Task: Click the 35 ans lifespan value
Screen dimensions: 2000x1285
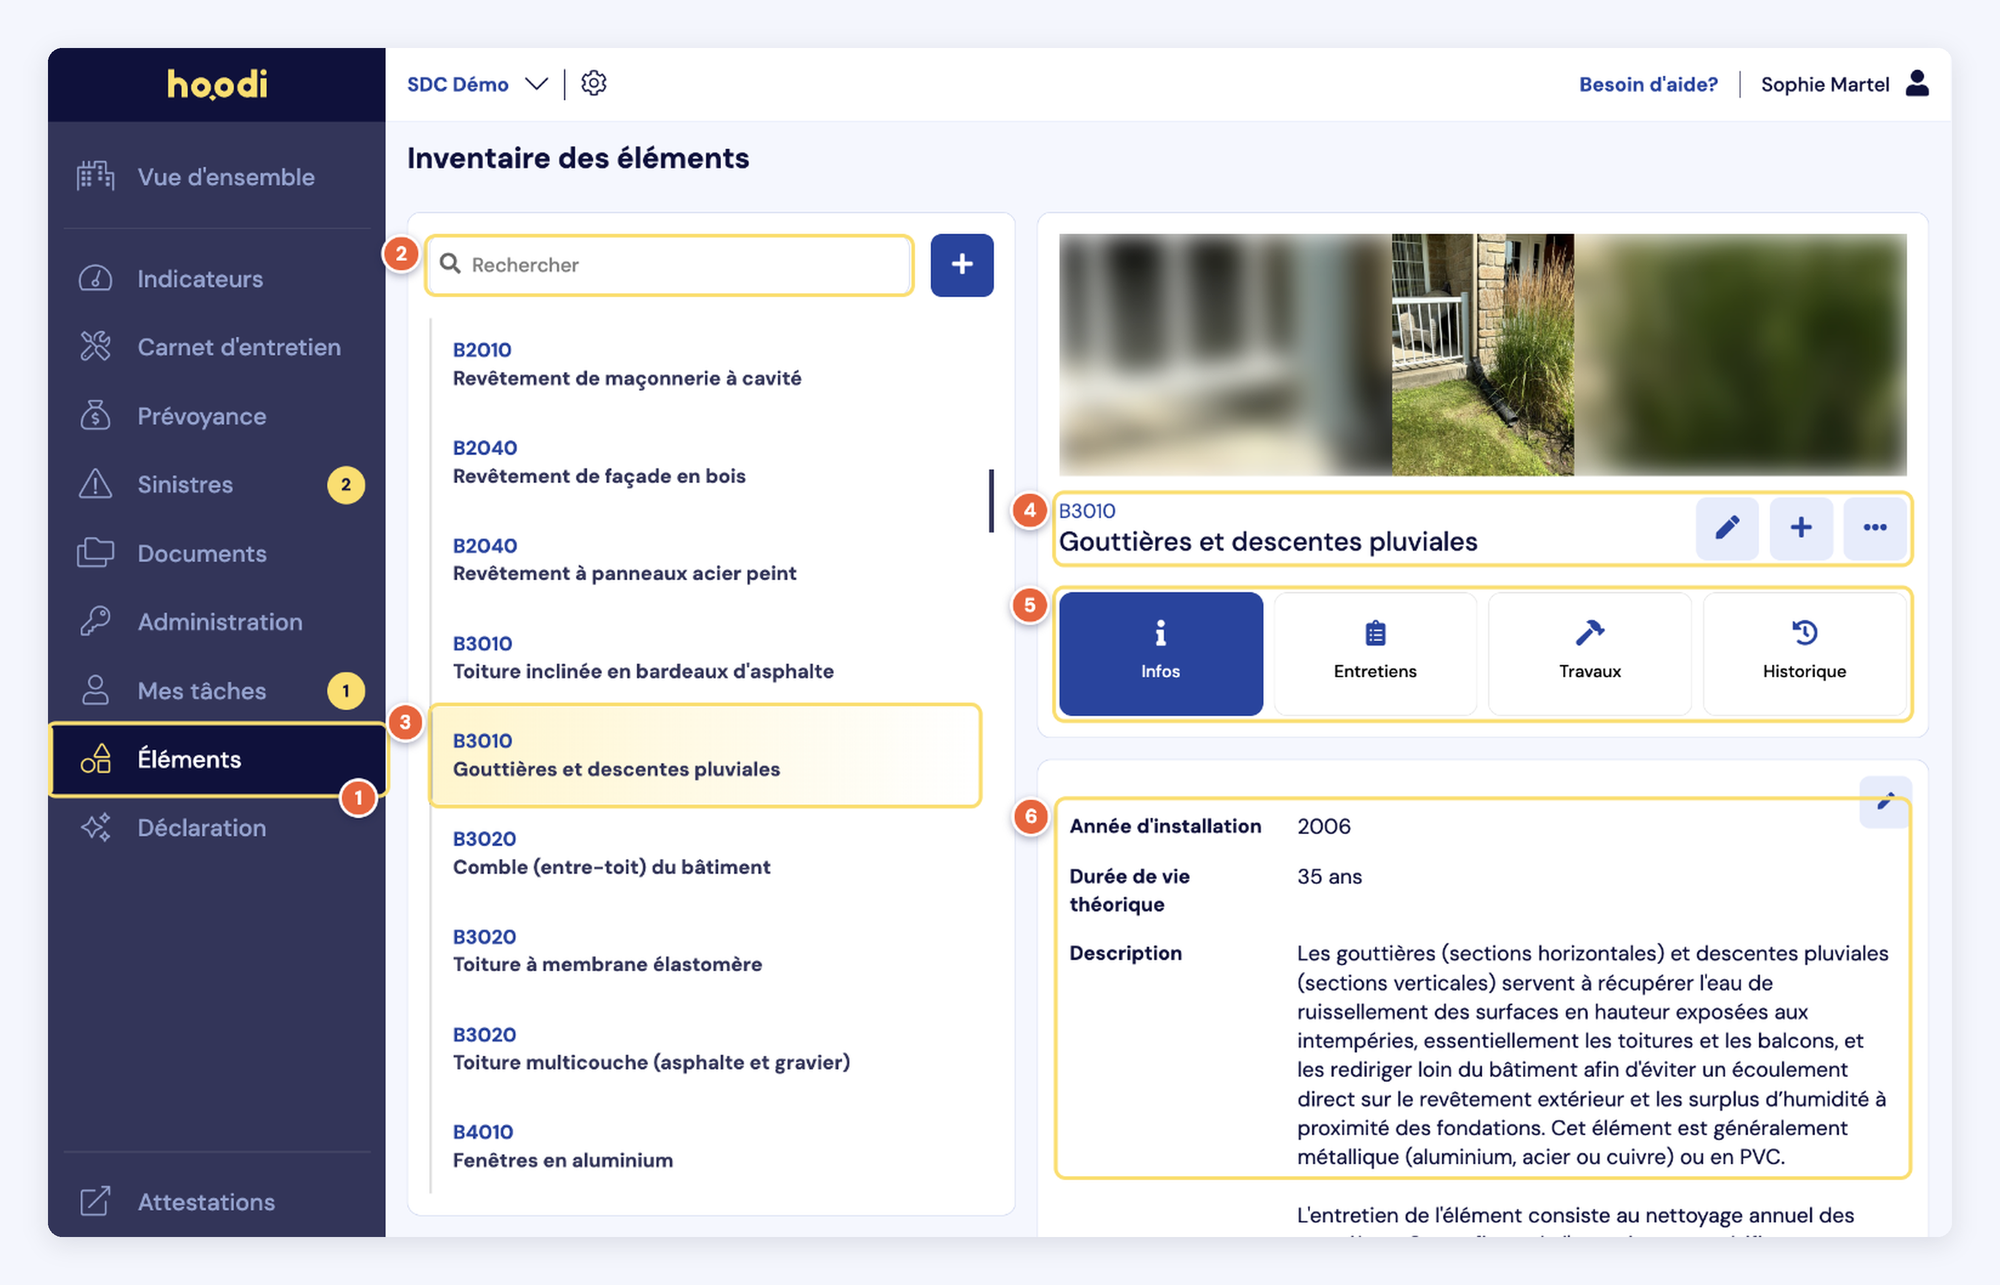Action: pyautogui.click(x=1329, y=876)
